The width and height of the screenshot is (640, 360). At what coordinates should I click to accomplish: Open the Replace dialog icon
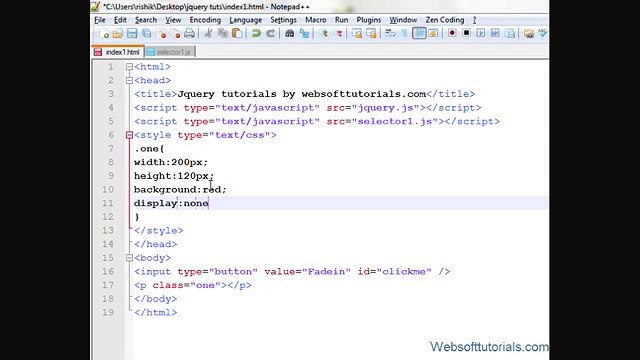point(304,33)
